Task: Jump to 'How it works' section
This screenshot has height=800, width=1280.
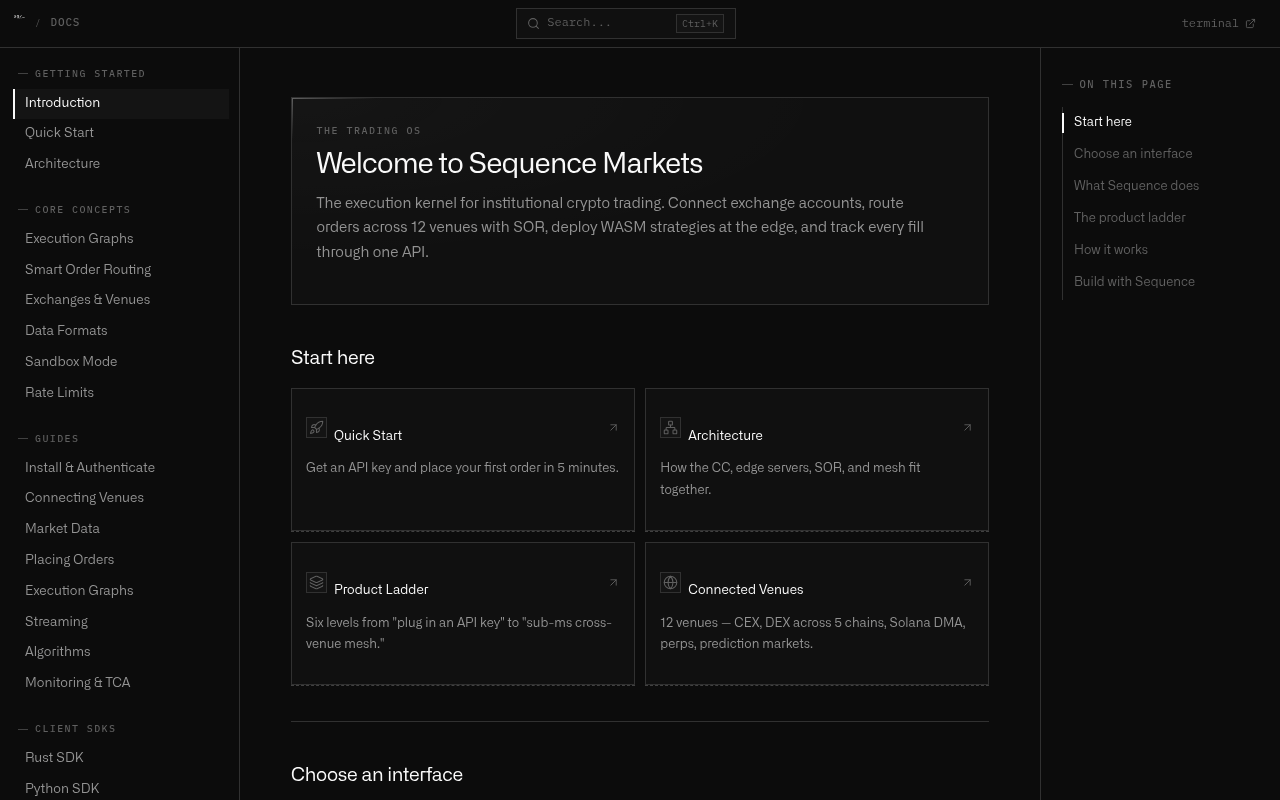Action: (1111, 250)
